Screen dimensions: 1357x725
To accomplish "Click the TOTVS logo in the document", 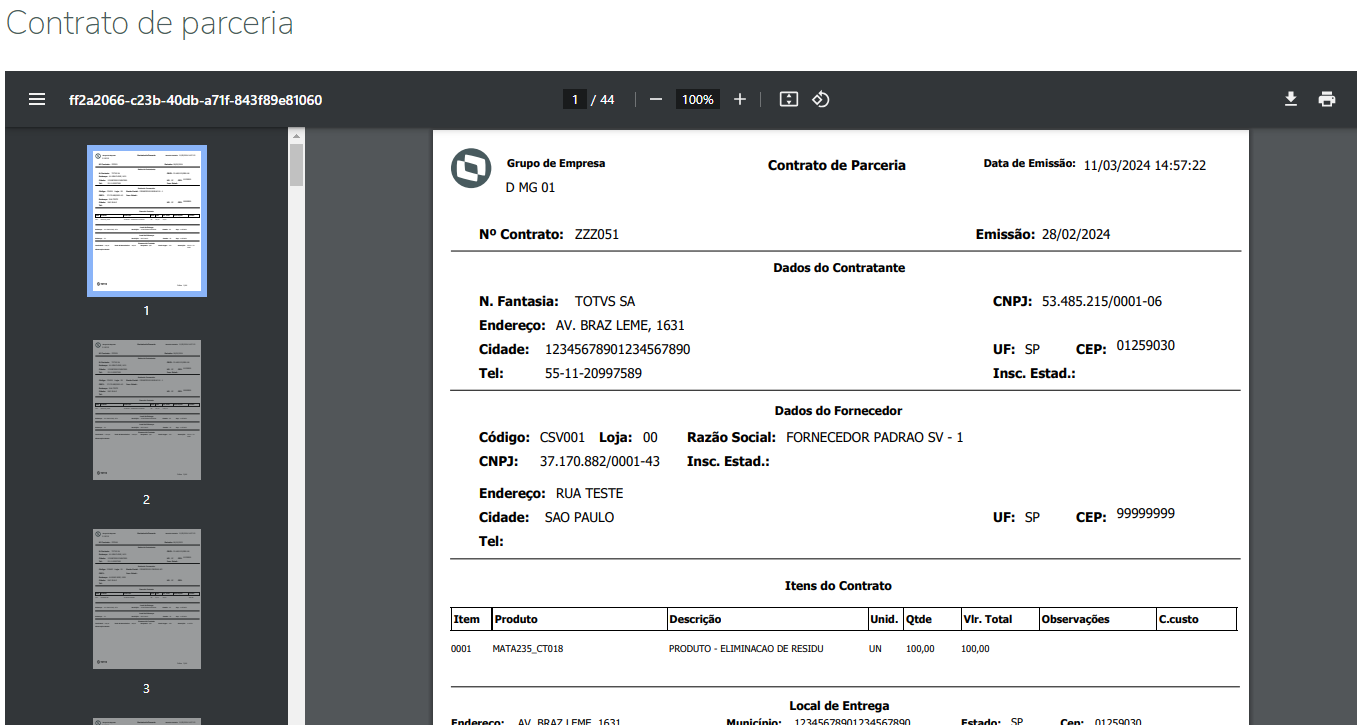I will click(x=469, y=169).
